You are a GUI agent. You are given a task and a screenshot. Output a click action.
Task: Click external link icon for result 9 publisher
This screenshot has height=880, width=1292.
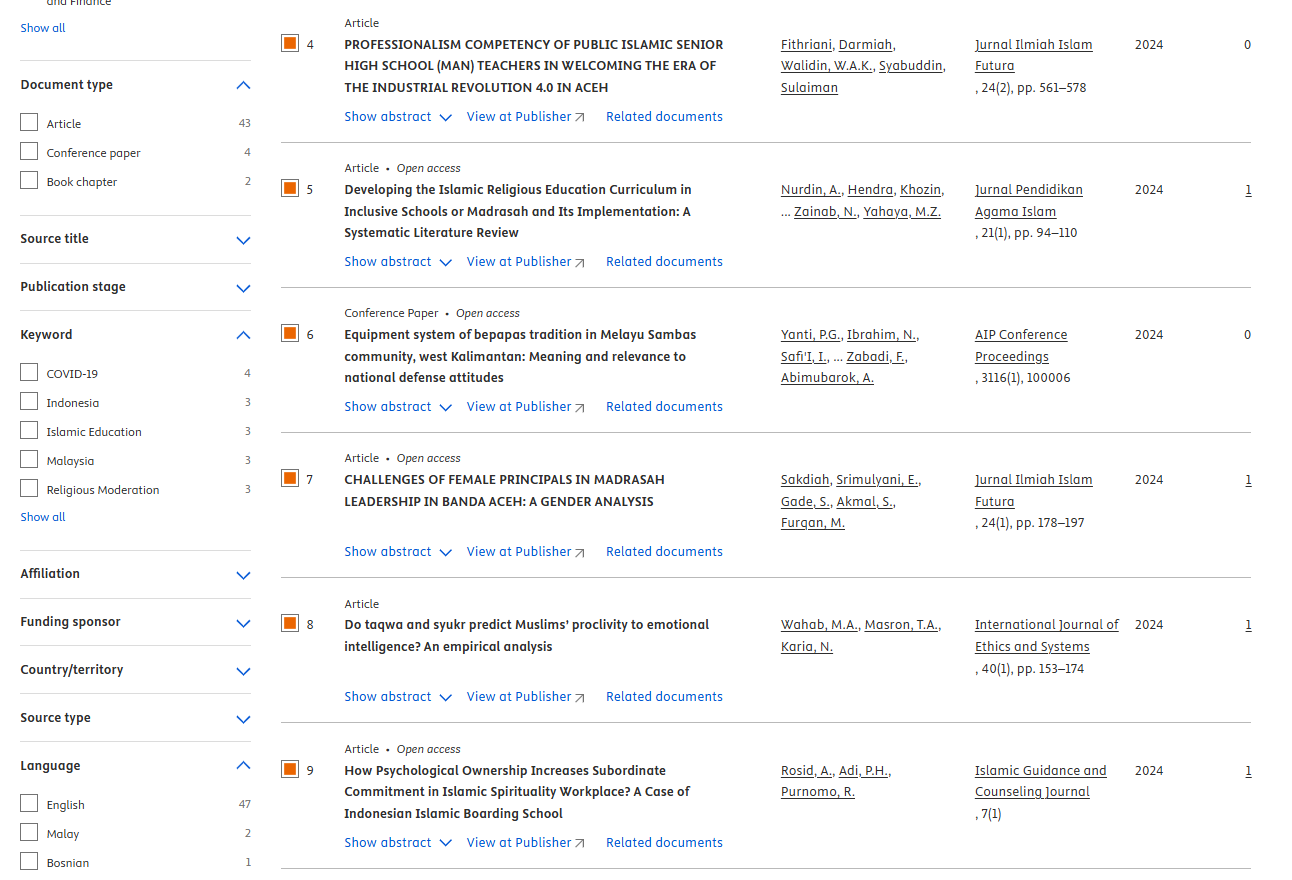580,844
